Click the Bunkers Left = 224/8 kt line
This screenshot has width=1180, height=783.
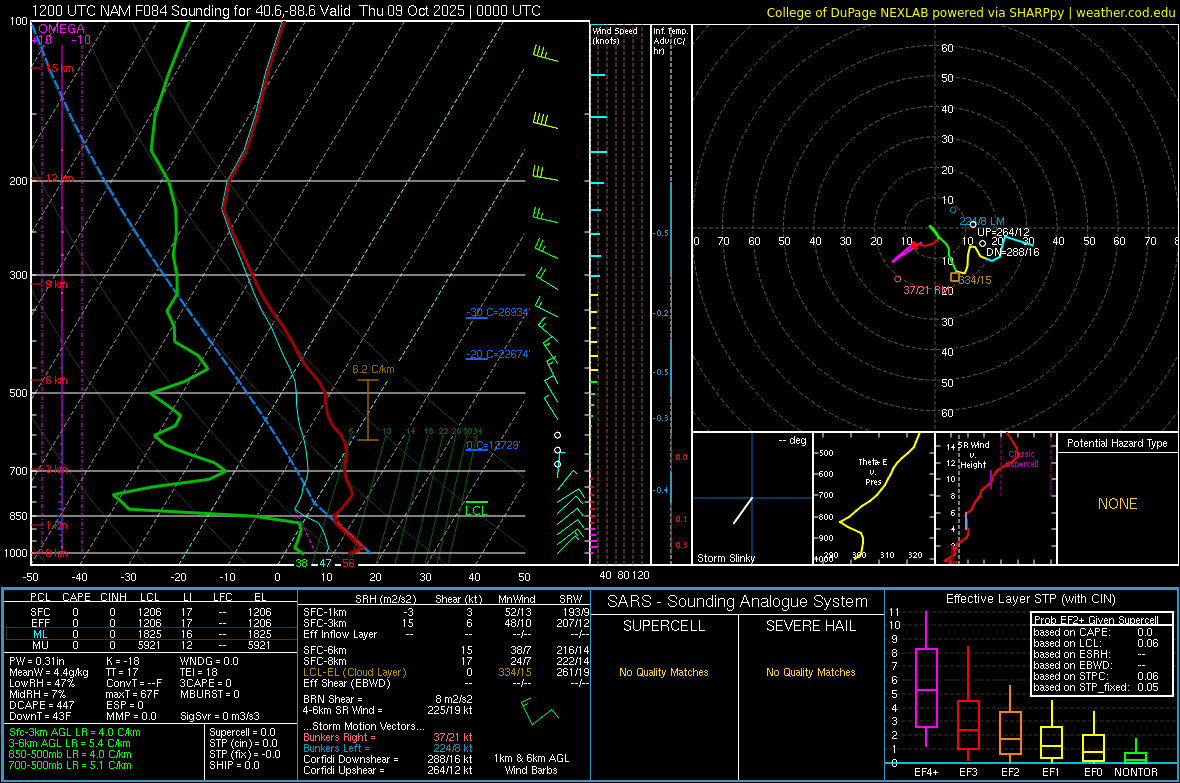[x=388, y=748]
